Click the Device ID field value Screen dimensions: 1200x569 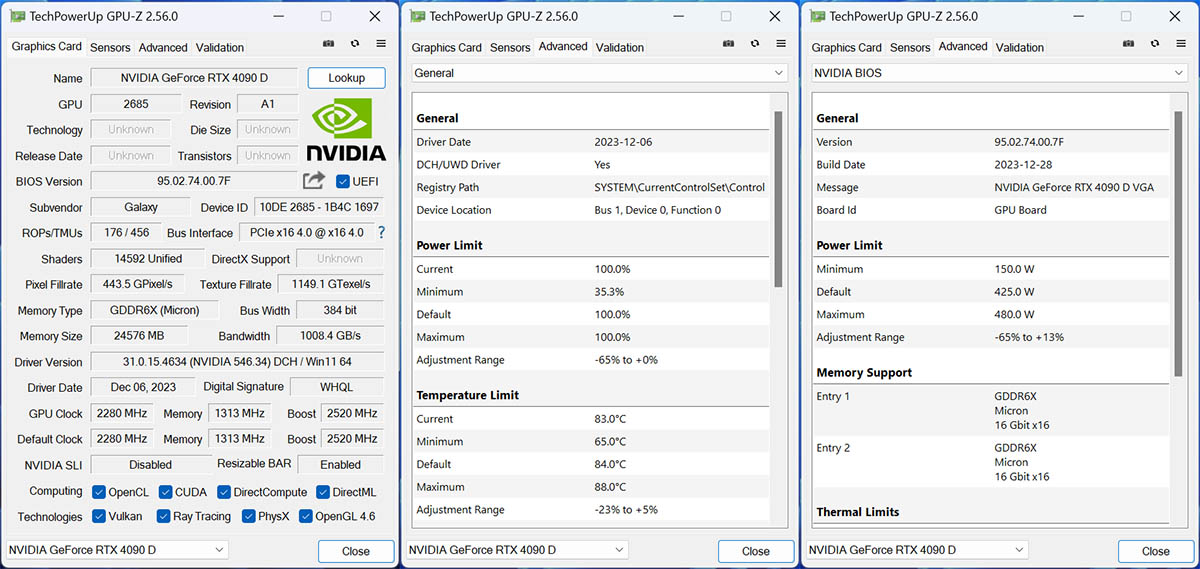[319, 207]
